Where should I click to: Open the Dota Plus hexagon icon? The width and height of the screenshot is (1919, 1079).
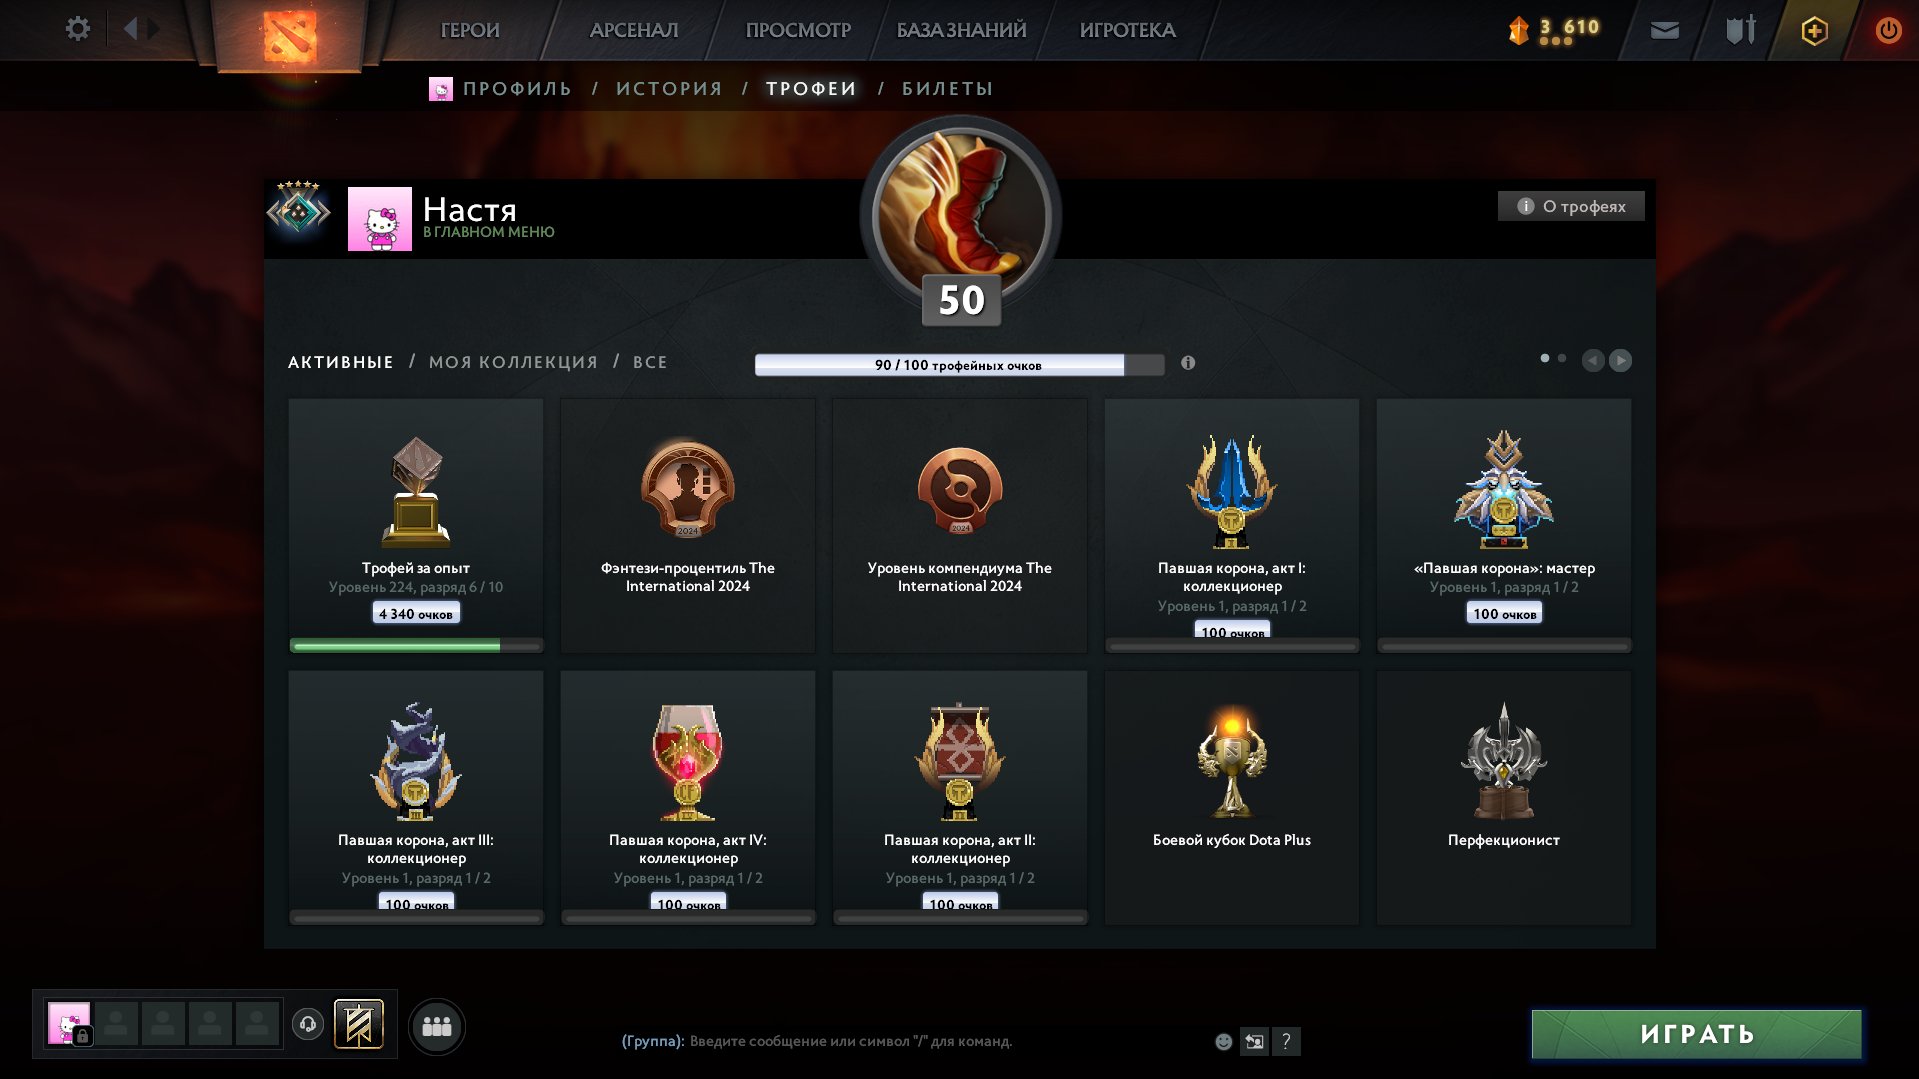(x=1814, y=31)
